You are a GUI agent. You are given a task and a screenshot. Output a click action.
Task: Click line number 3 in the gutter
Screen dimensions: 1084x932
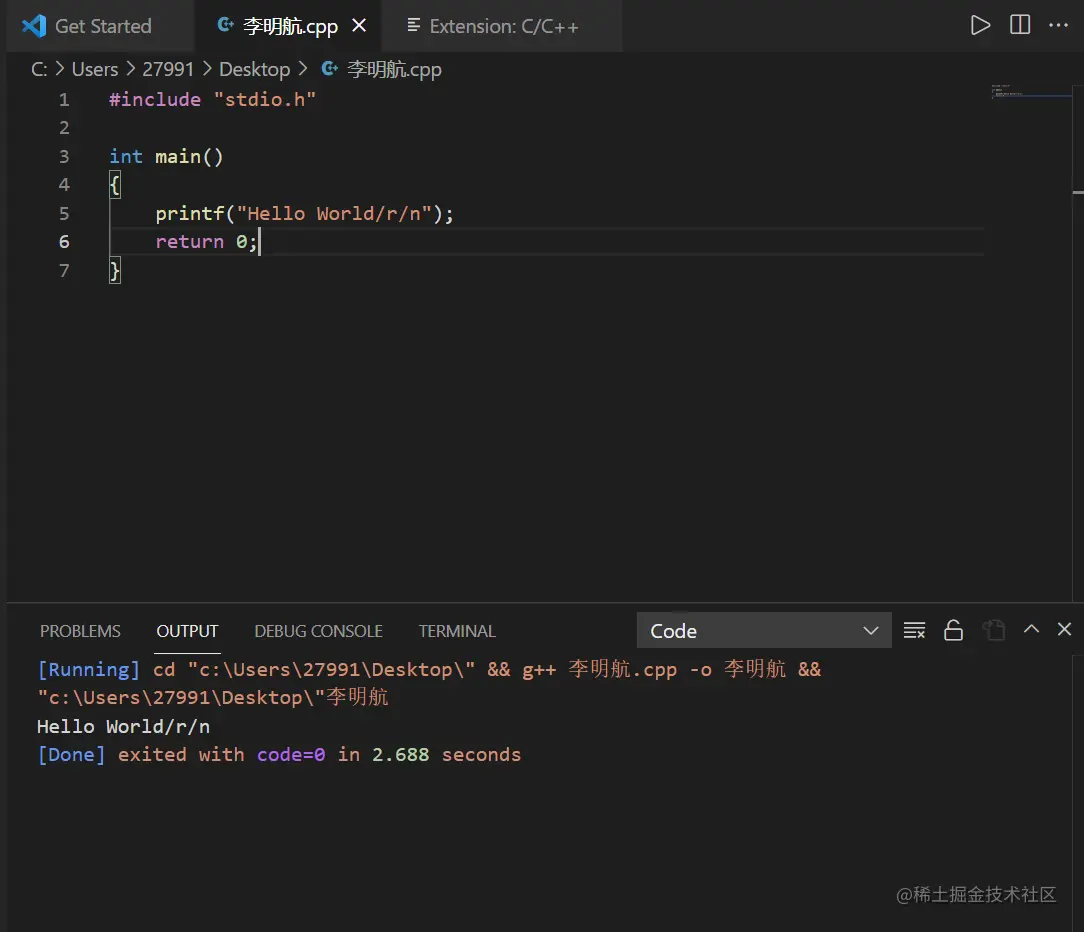pyautogui.click(x=64, y=156)
